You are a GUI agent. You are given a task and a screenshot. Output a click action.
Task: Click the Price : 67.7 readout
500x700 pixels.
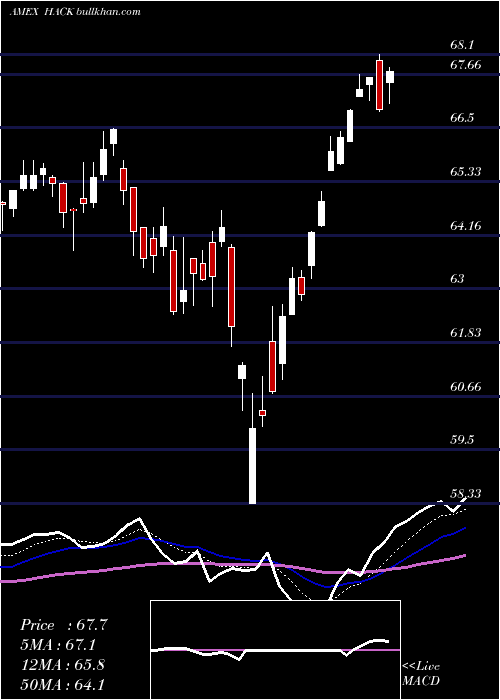(64, 625)
